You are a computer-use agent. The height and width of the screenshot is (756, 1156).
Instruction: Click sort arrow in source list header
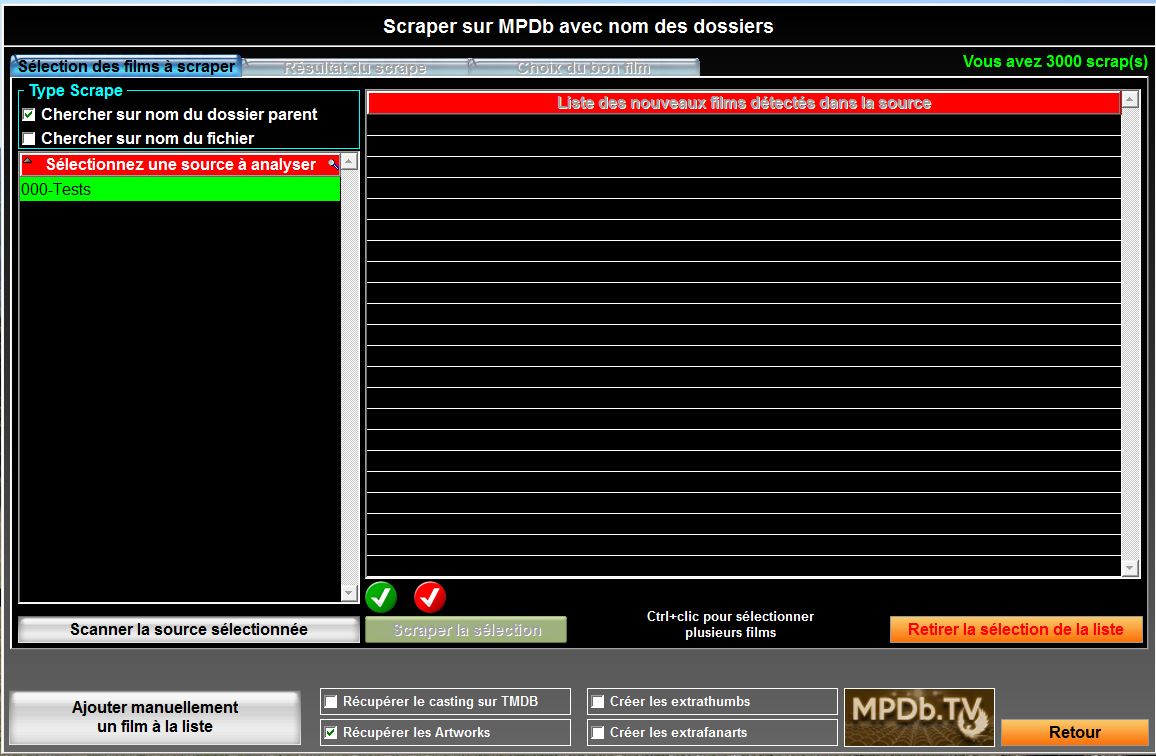pos(27,160)
